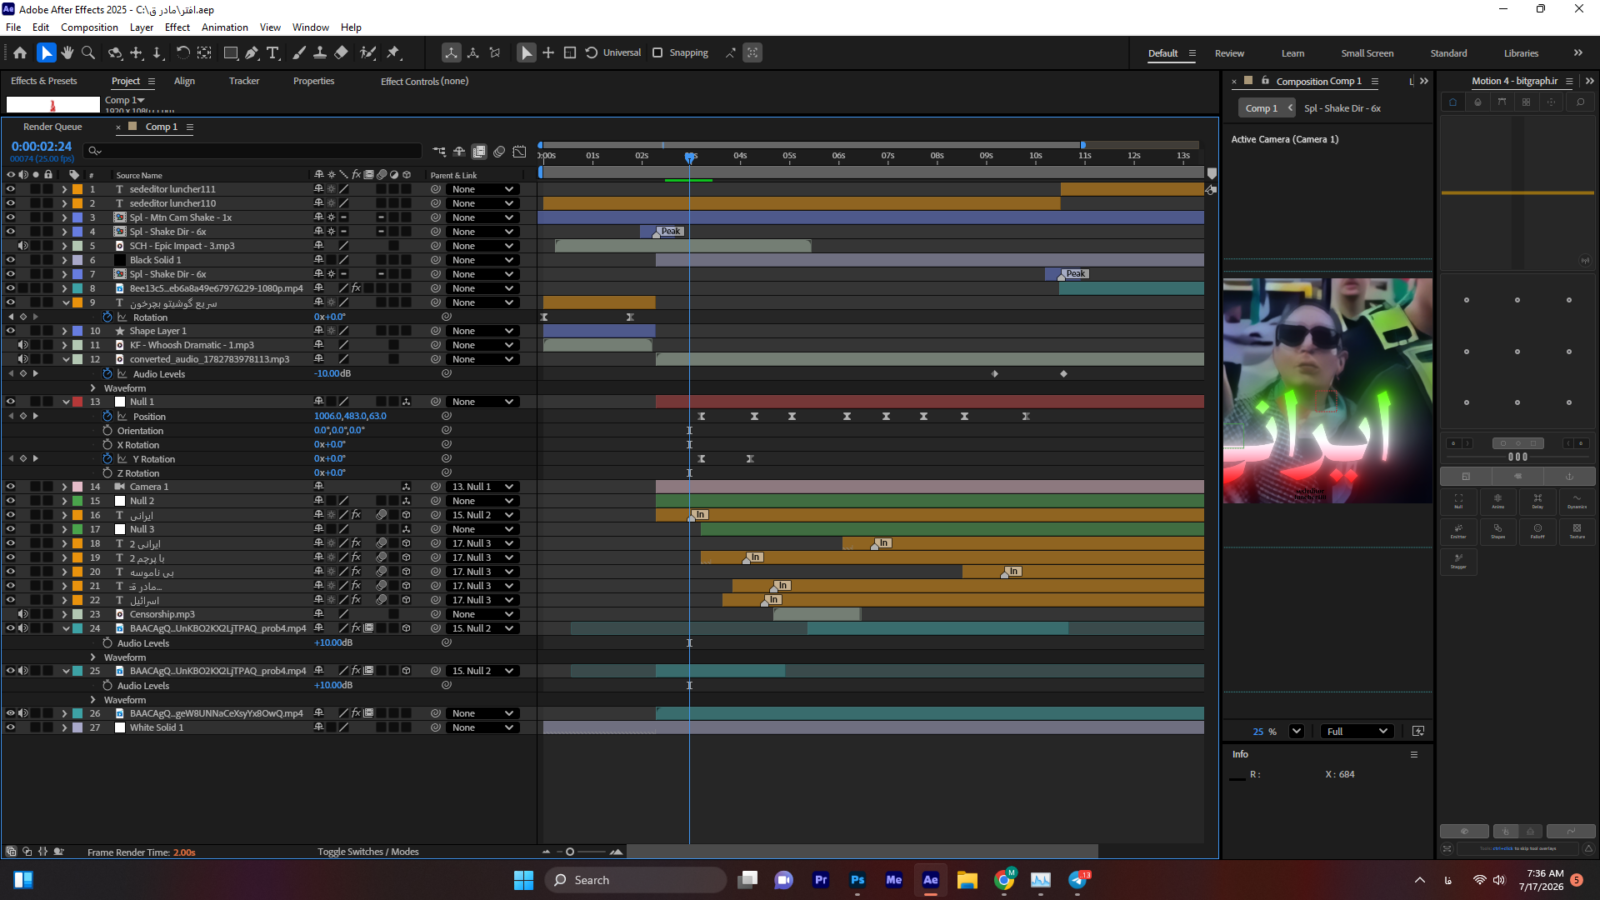Screen dimensions: 1600x900
Task: Switch to the Render Queue tab
Action: (x=53, y=127)
